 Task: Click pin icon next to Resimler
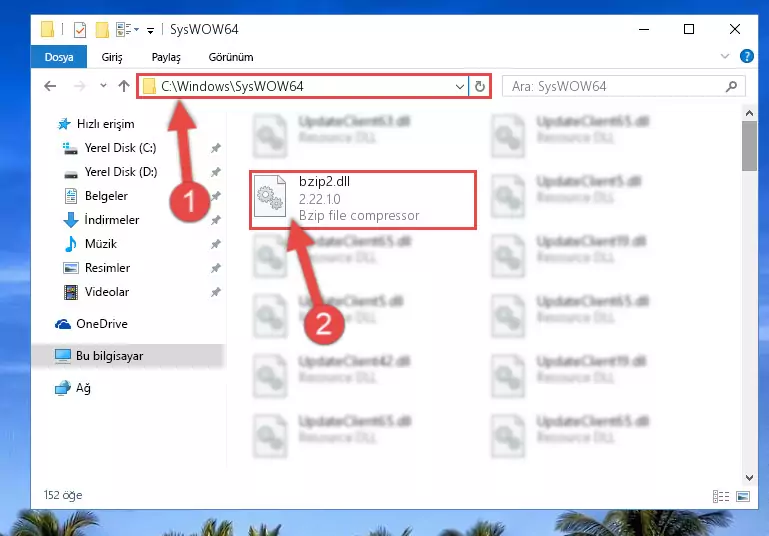(x=216, y=268)
